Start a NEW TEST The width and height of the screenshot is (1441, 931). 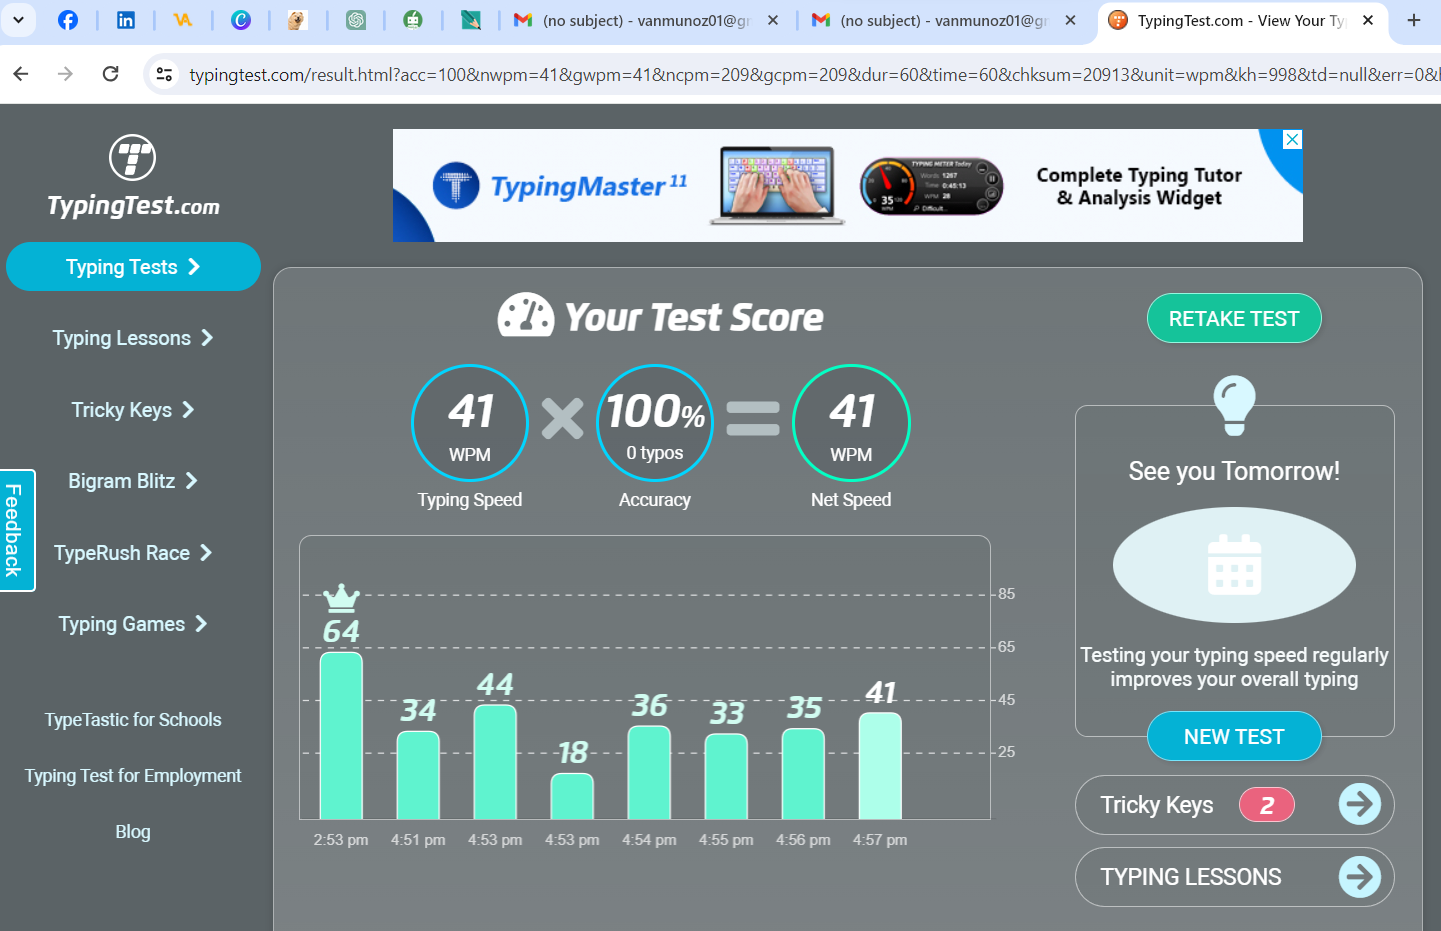pyautogui.click(x=1234, y=737)
